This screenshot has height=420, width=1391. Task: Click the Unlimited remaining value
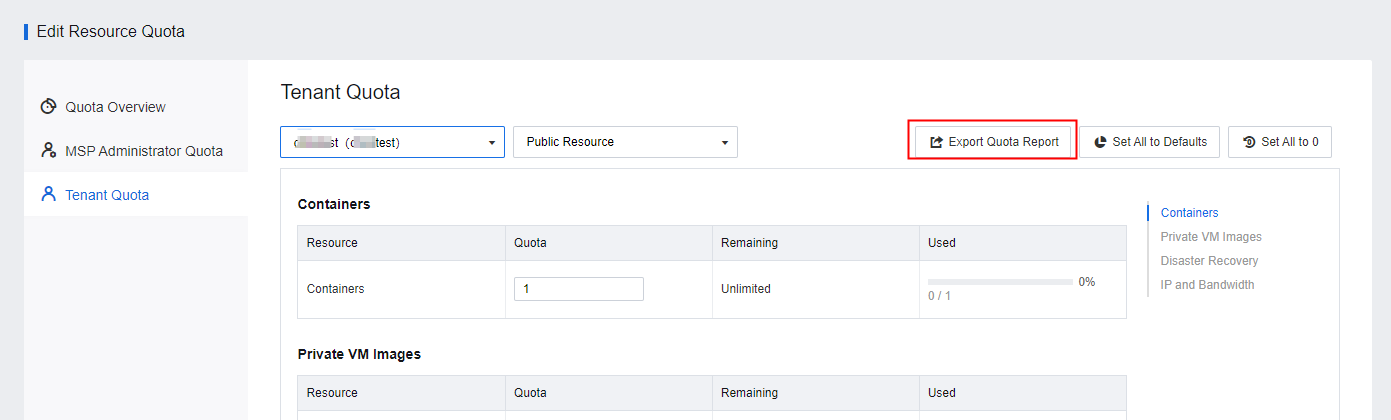746,289
